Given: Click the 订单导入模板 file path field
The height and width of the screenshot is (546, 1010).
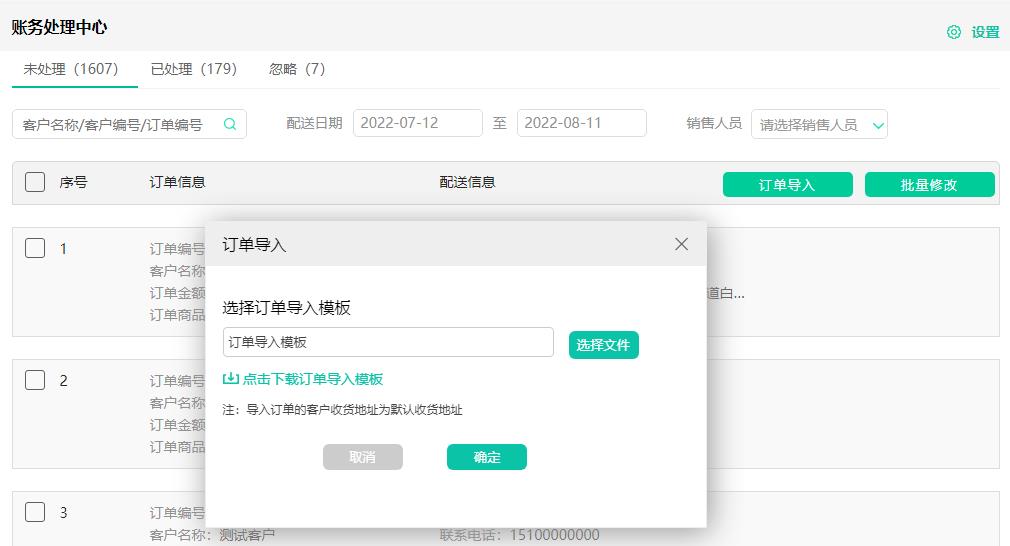Looking at the screenshot, I should click(x=388, y=342).
